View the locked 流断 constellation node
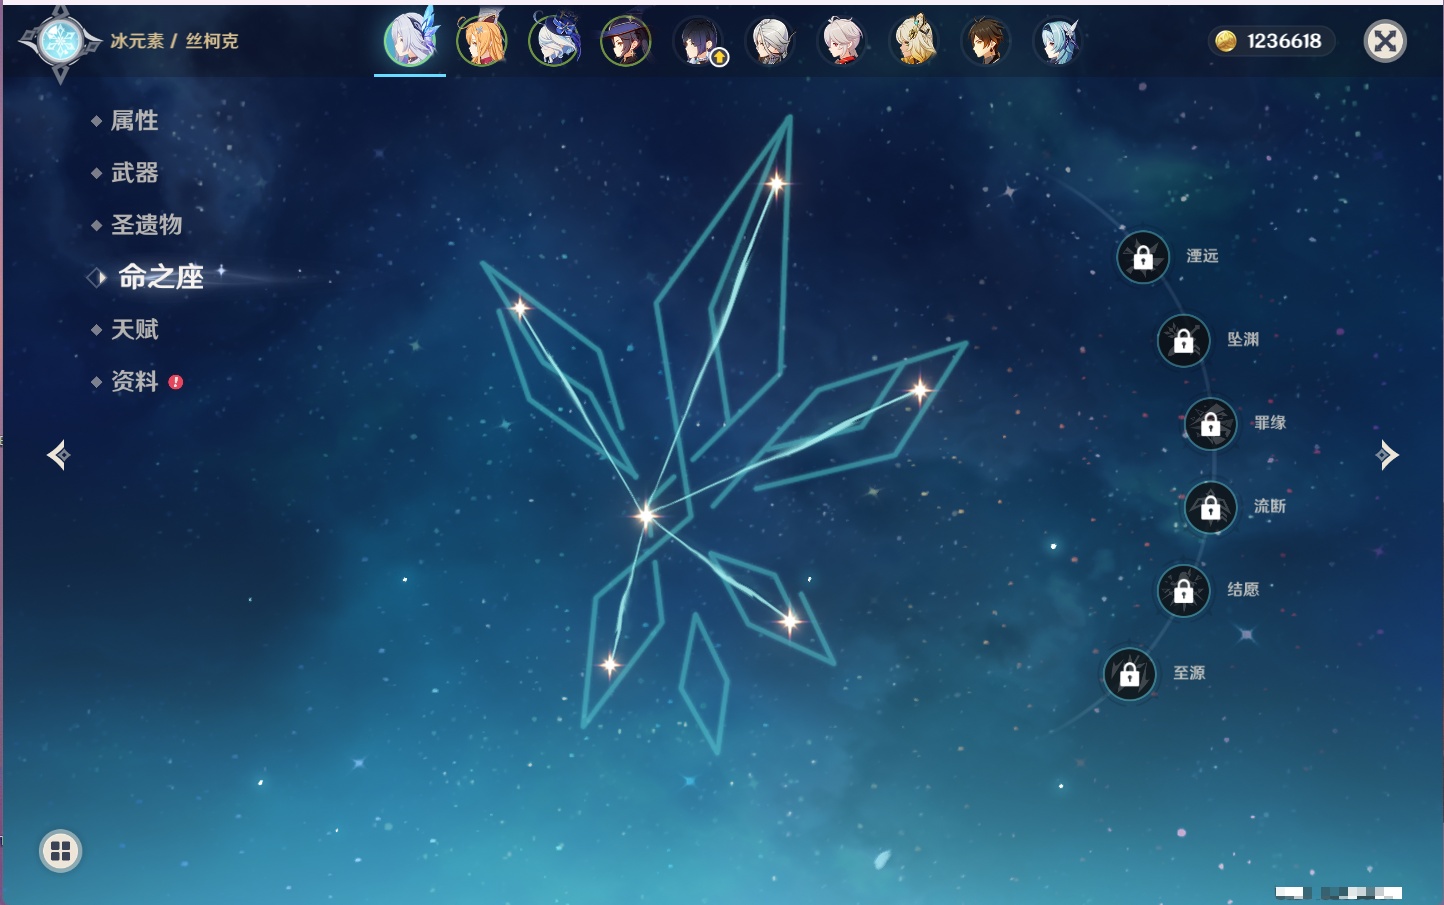This screenshot has height=905, width=1444. 1210,508
